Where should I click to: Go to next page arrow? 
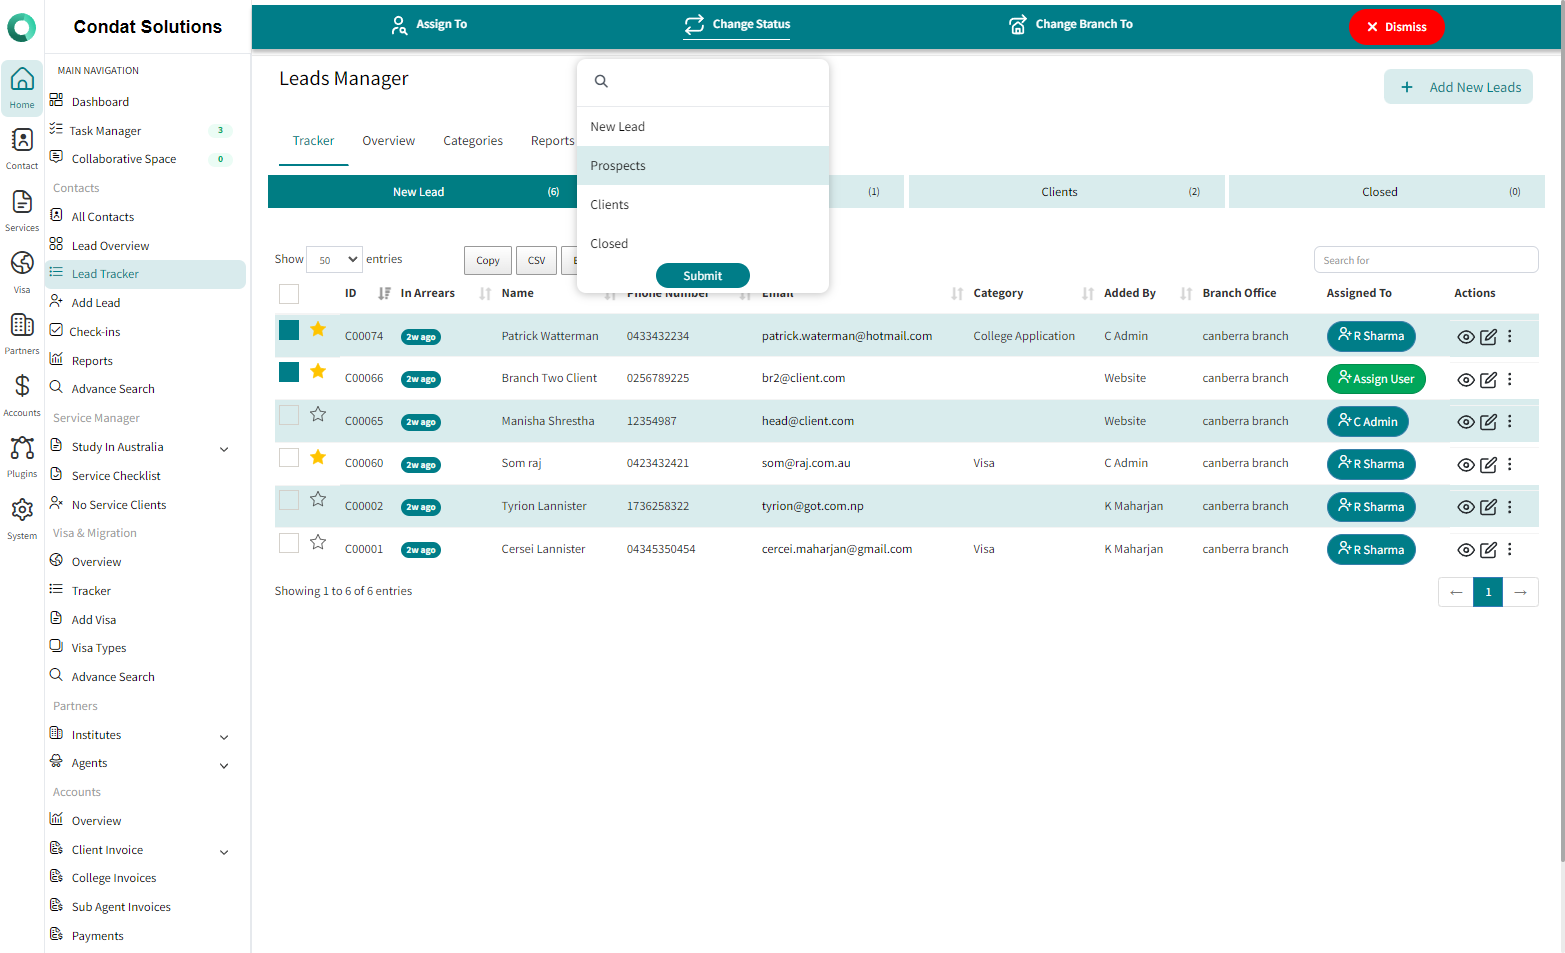(1520, 592)
